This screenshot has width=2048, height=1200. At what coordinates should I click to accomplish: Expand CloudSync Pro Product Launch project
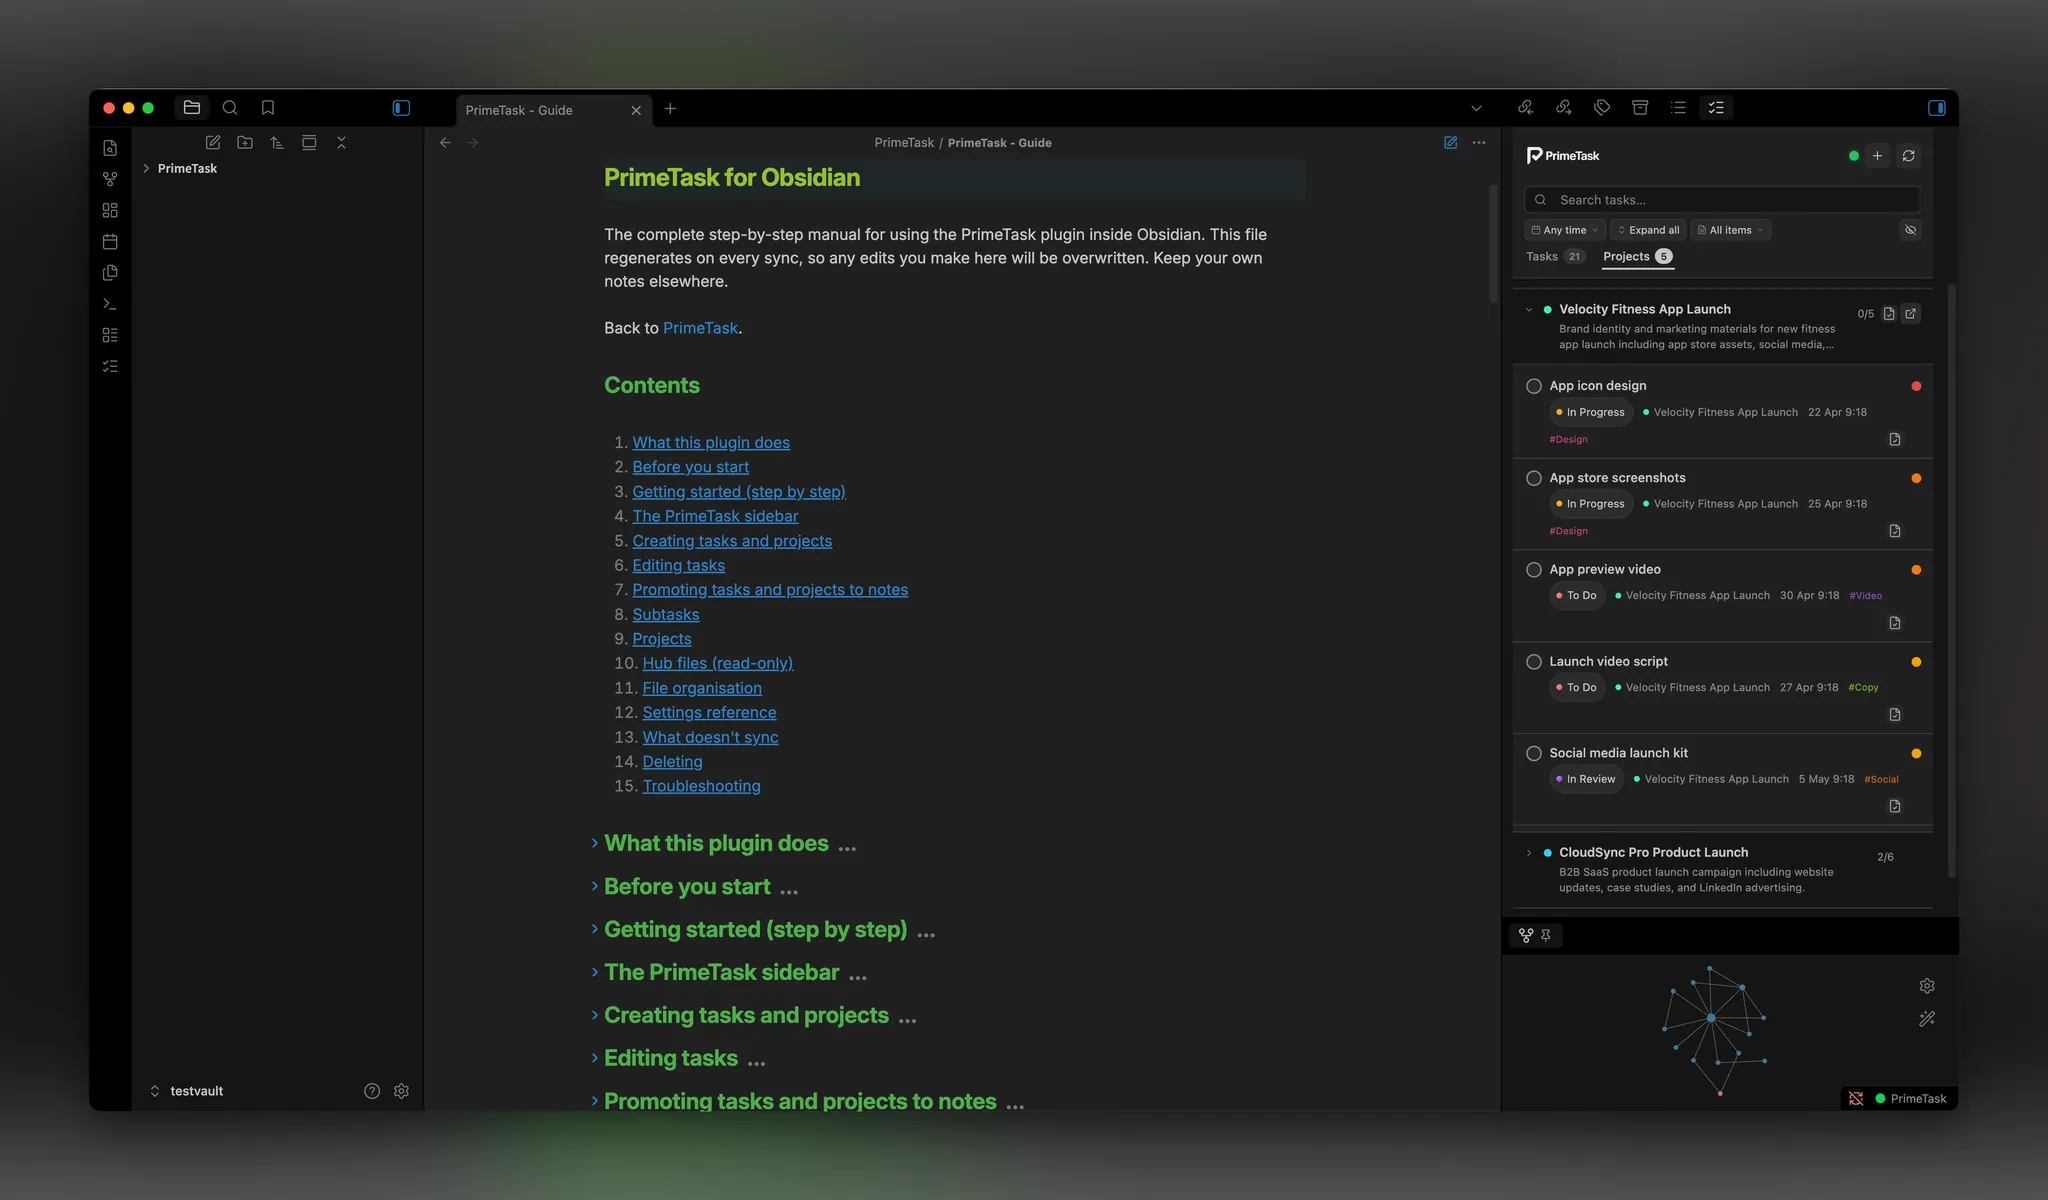tap(1529, 853)
